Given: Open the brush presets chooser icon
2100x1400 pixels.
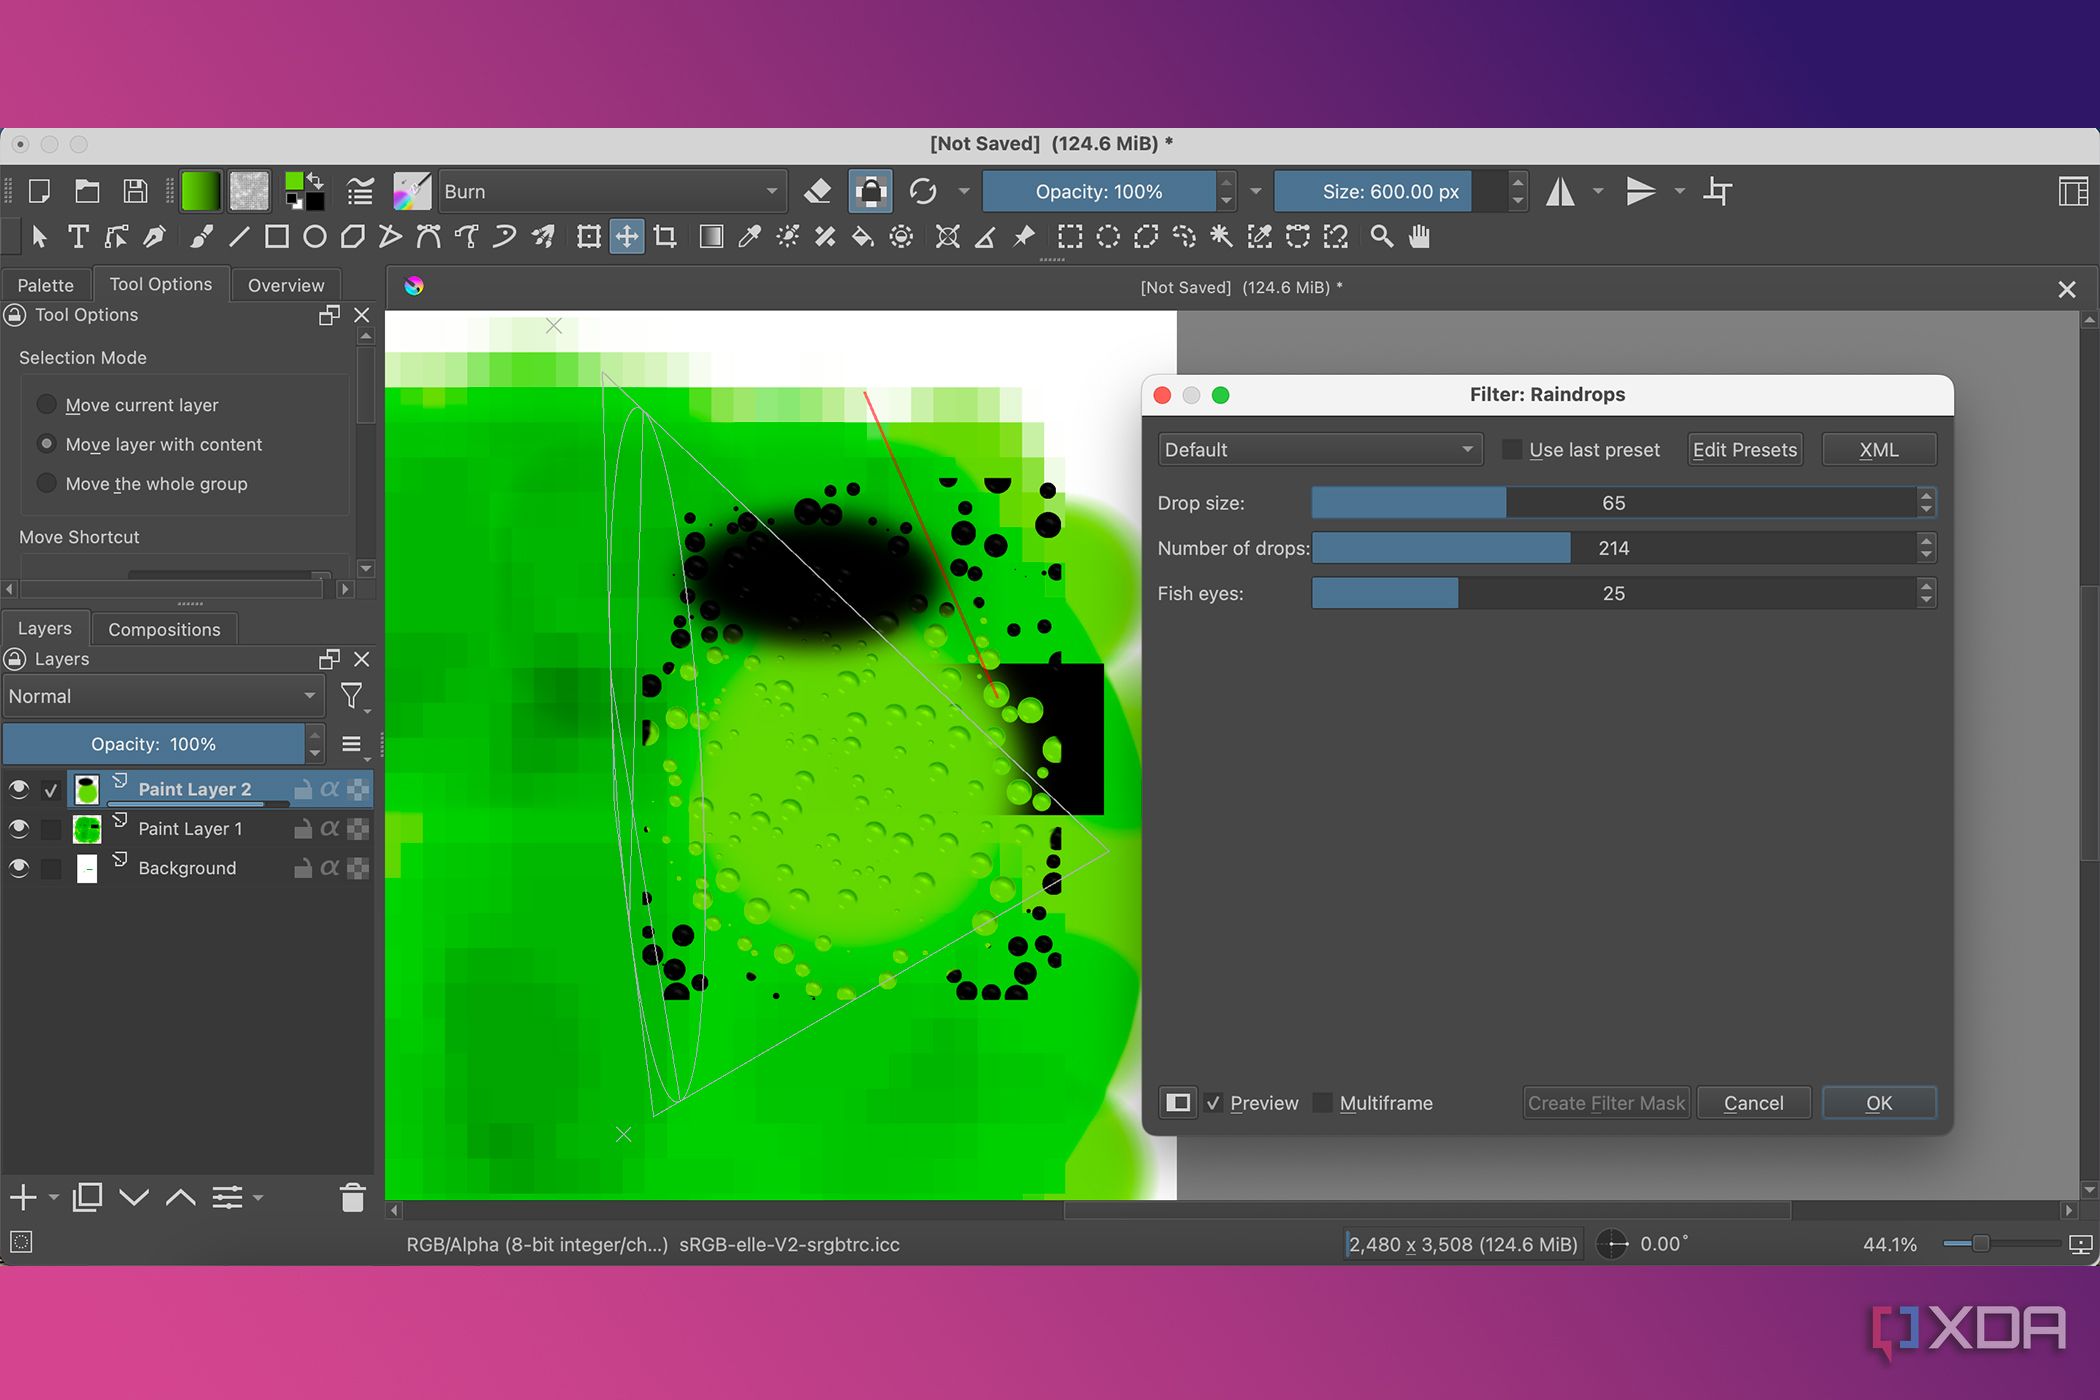Looking at the screenshot, I should tap(412, 191).
